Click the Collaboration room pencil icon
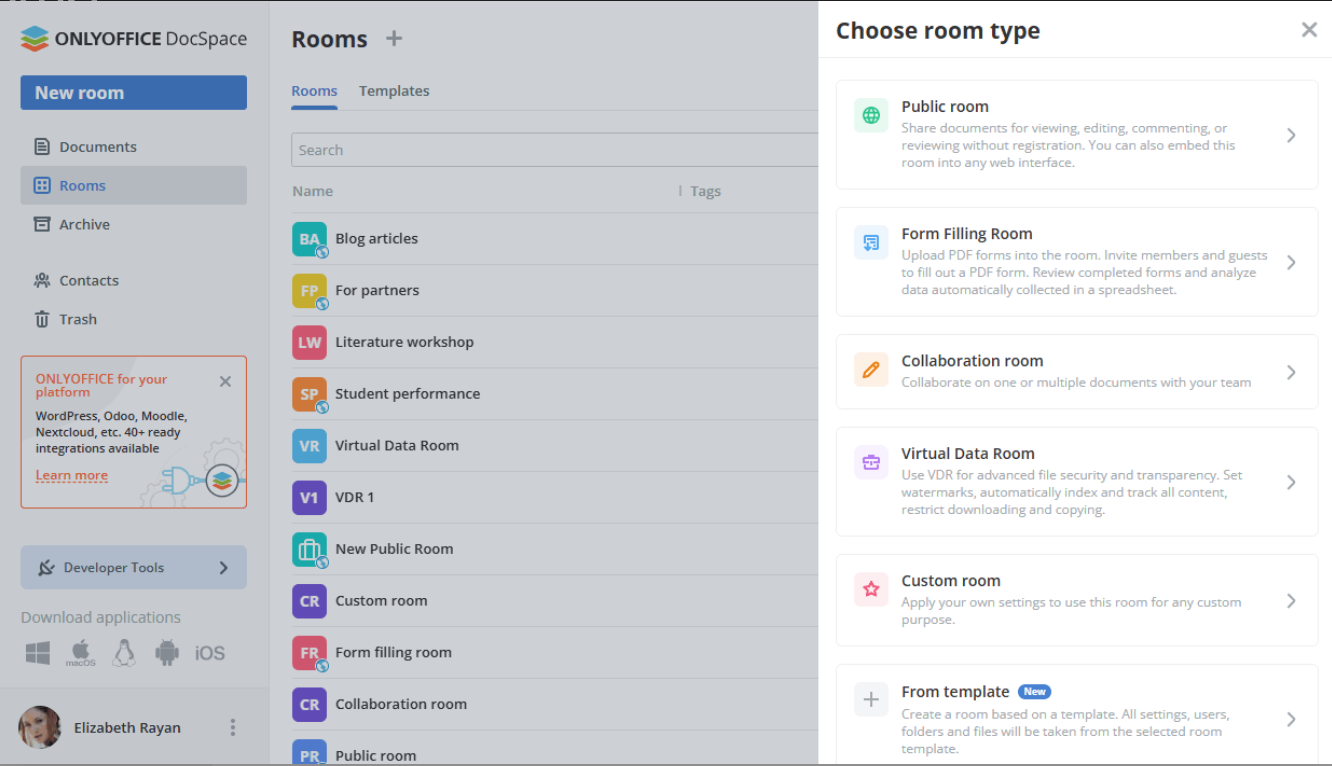The width and height of the screenshot is (1332, 766). click(871, 370)
